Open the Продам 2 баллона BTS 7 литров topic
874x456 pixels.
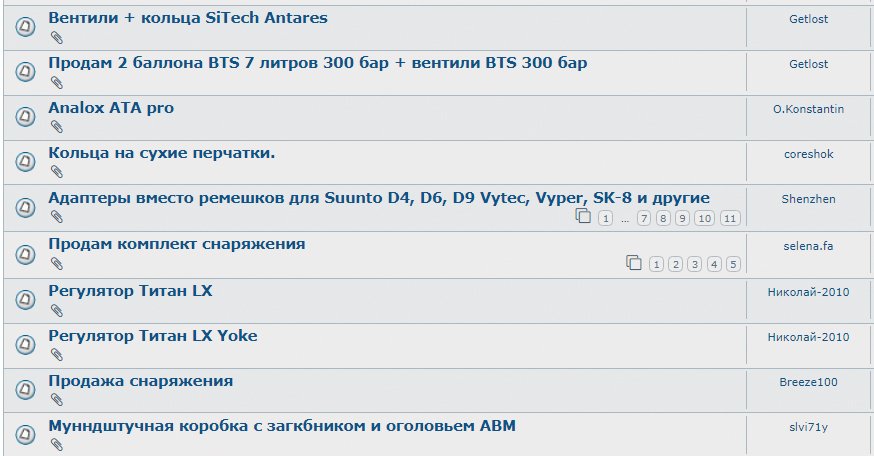pos(318,63)
